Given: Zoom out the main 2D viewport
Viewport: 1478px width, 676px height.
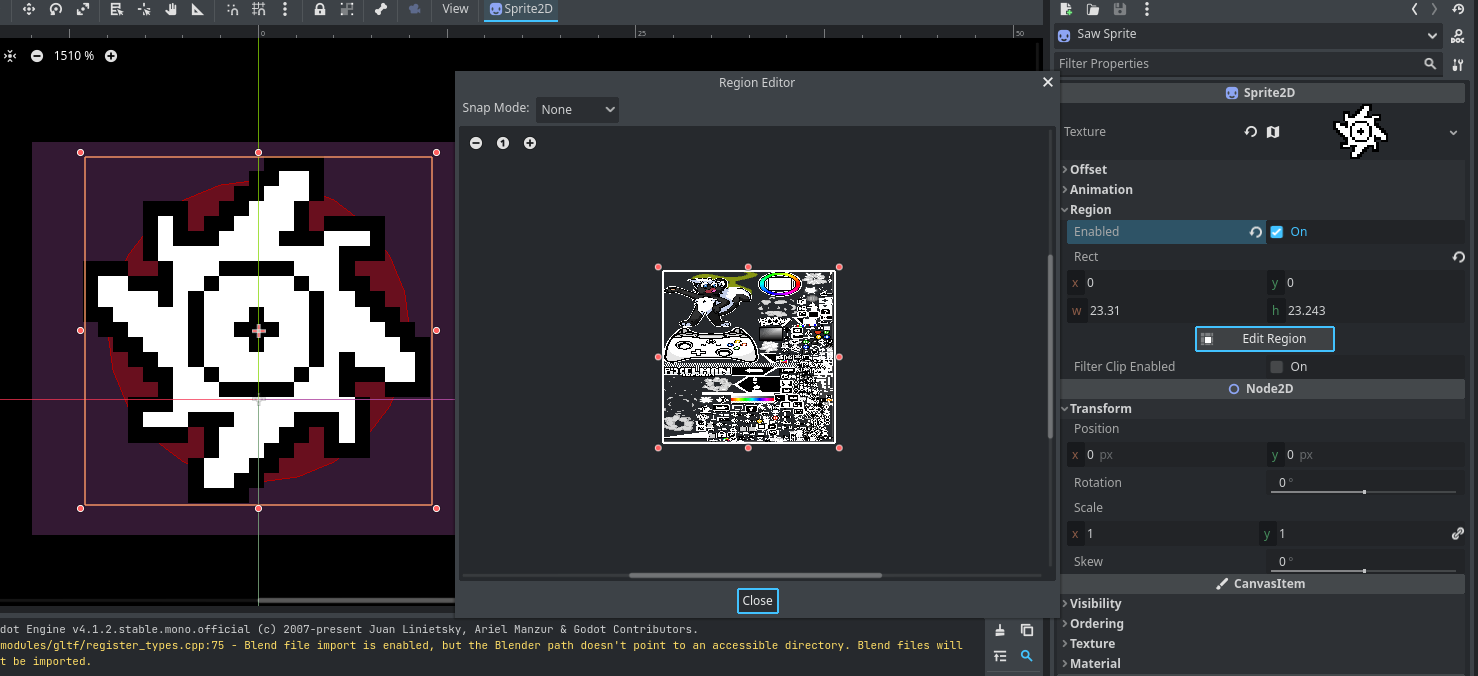Looking at the screenshot, I should click(37, 56).
